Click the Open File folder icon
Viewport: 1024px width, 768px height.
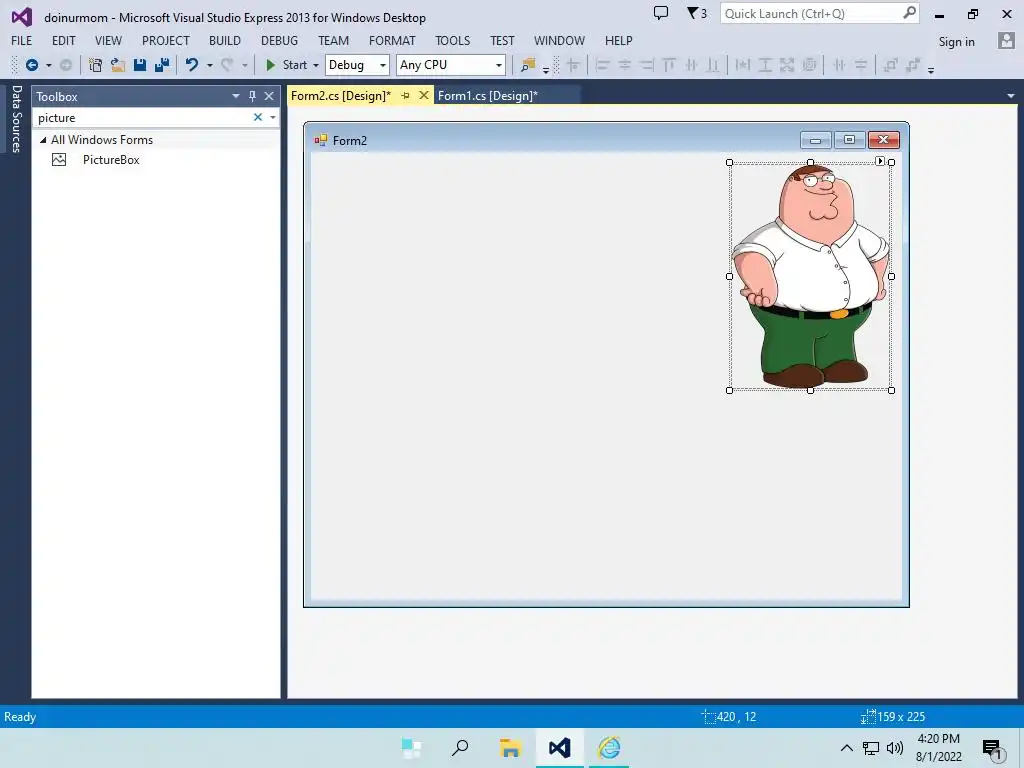click(x=118, y=65)
